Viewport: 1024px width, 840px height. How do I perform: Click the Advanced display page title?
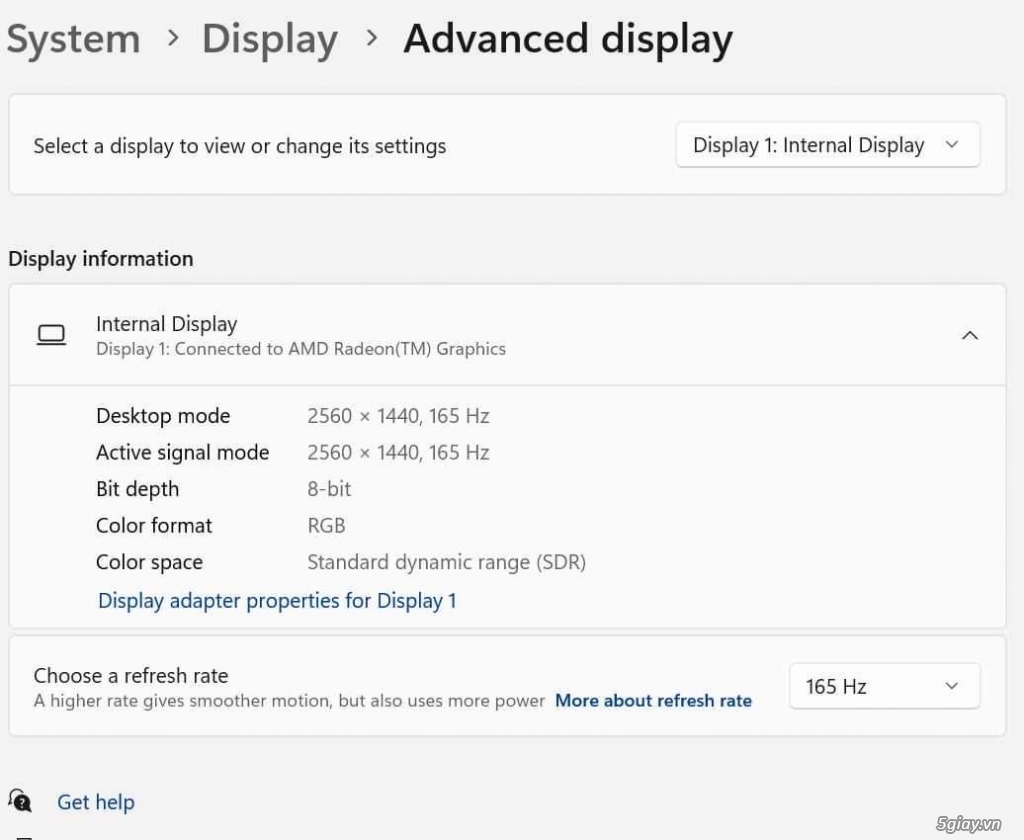tap(567, 38)
